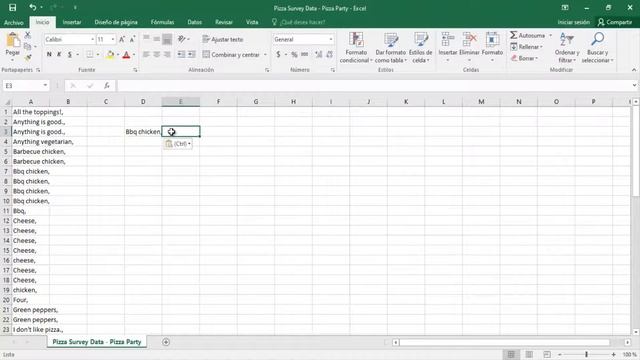Click the Compartir button
The width and height of the screenshot is (640, 360).
click(x=615, y=22)
